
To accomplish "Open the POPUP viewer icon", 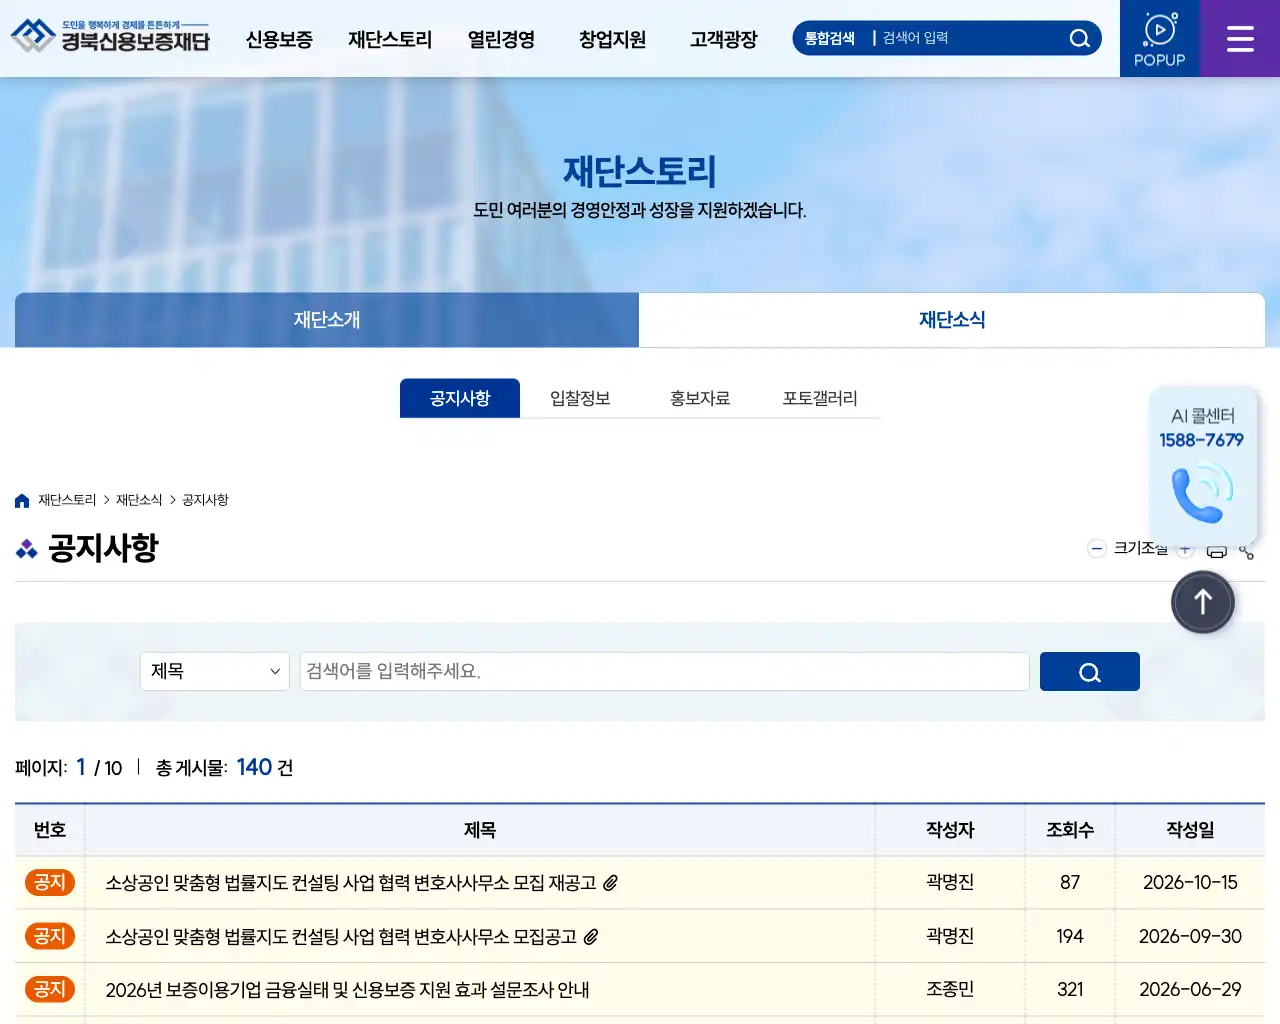I will tap(1160, 39).
